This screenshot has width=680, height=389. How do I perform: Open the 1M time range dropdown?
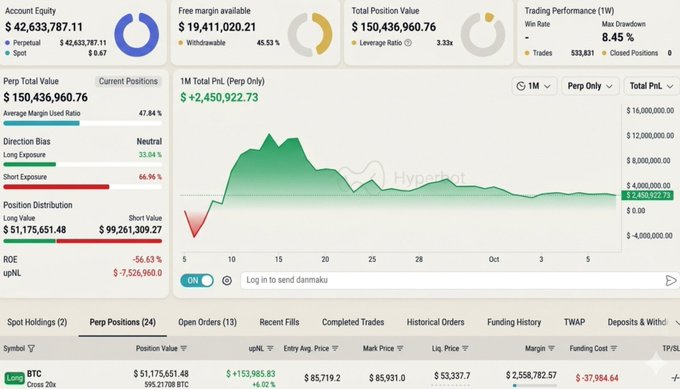point(534,86)
